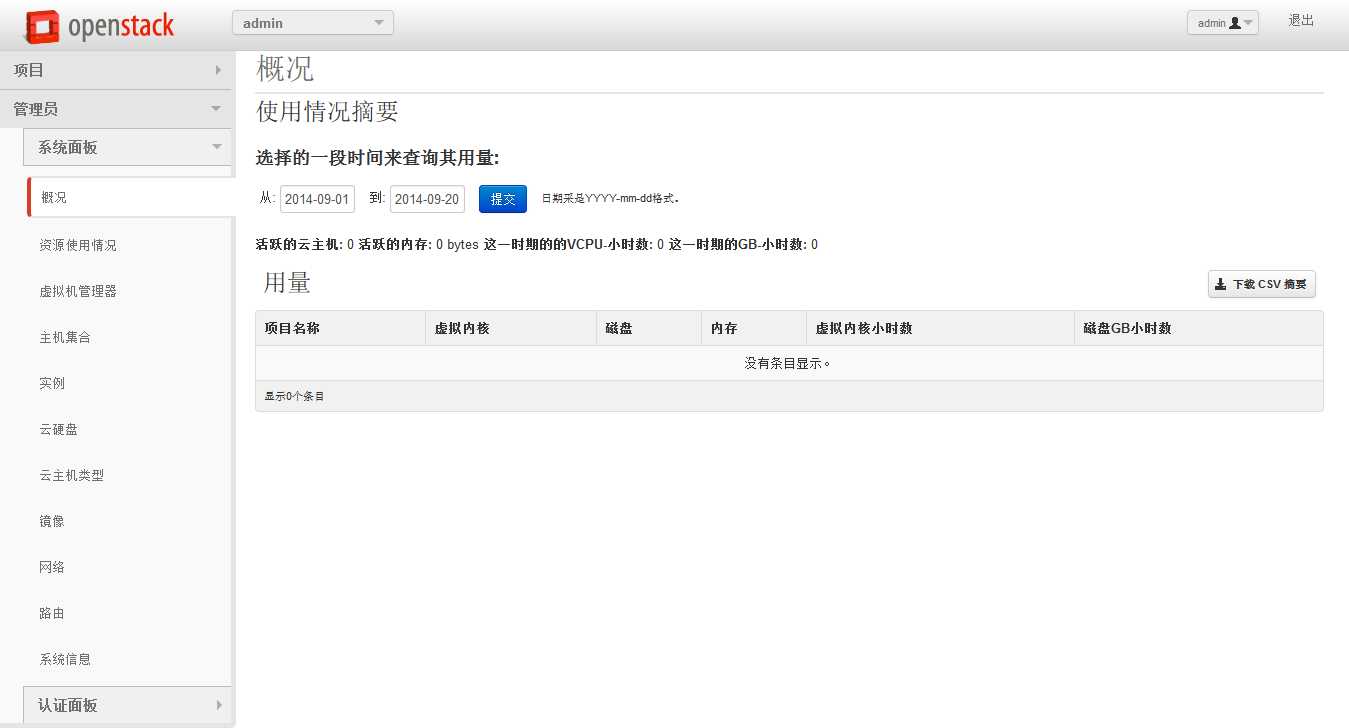Click the end date field 2014-09-20
Image resolution: width=1349 pixels, height=728 pixels.
[427, 199]
